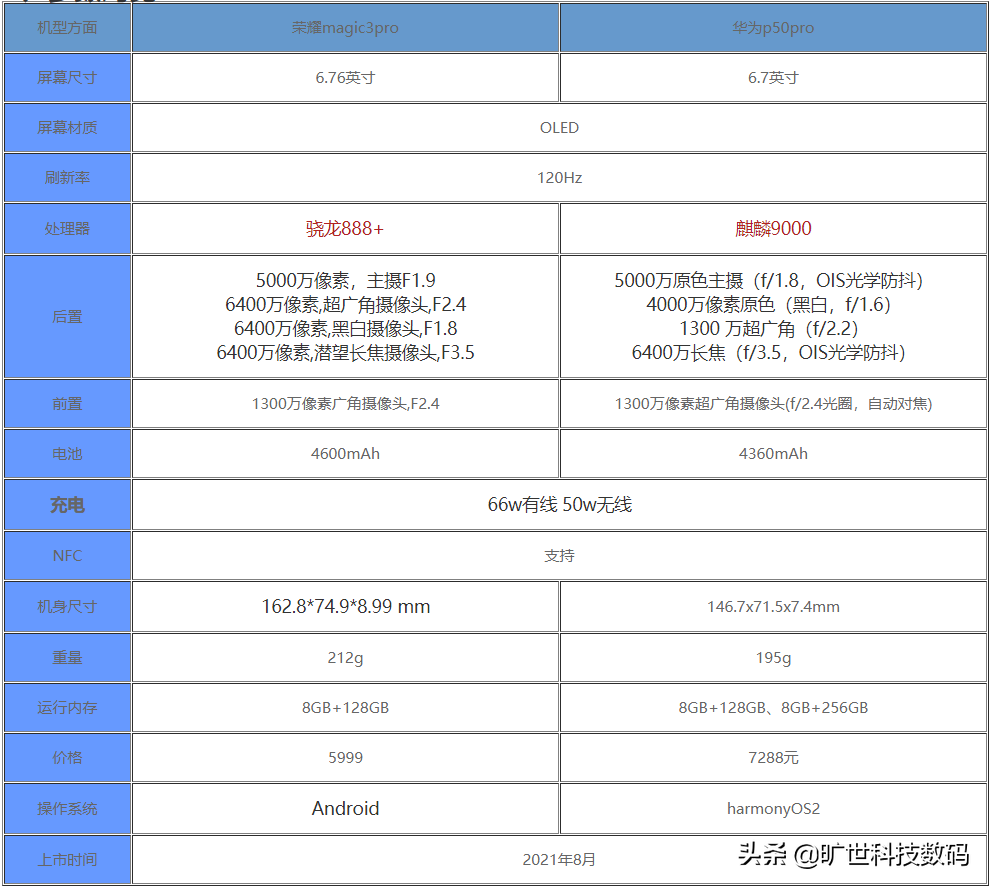The width and height of the screenshot is (992, 889).
Task: Select the 4360mAh battery value
Action: (773, 454)
